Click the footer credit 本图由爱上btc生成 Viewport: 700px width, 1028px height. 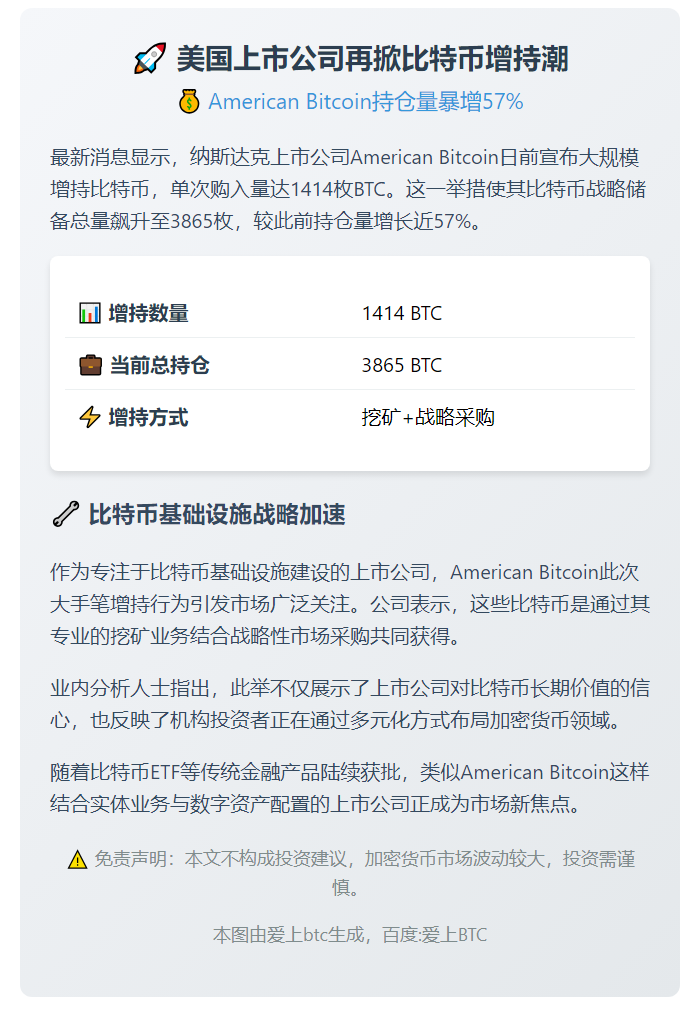click(350, 935)
